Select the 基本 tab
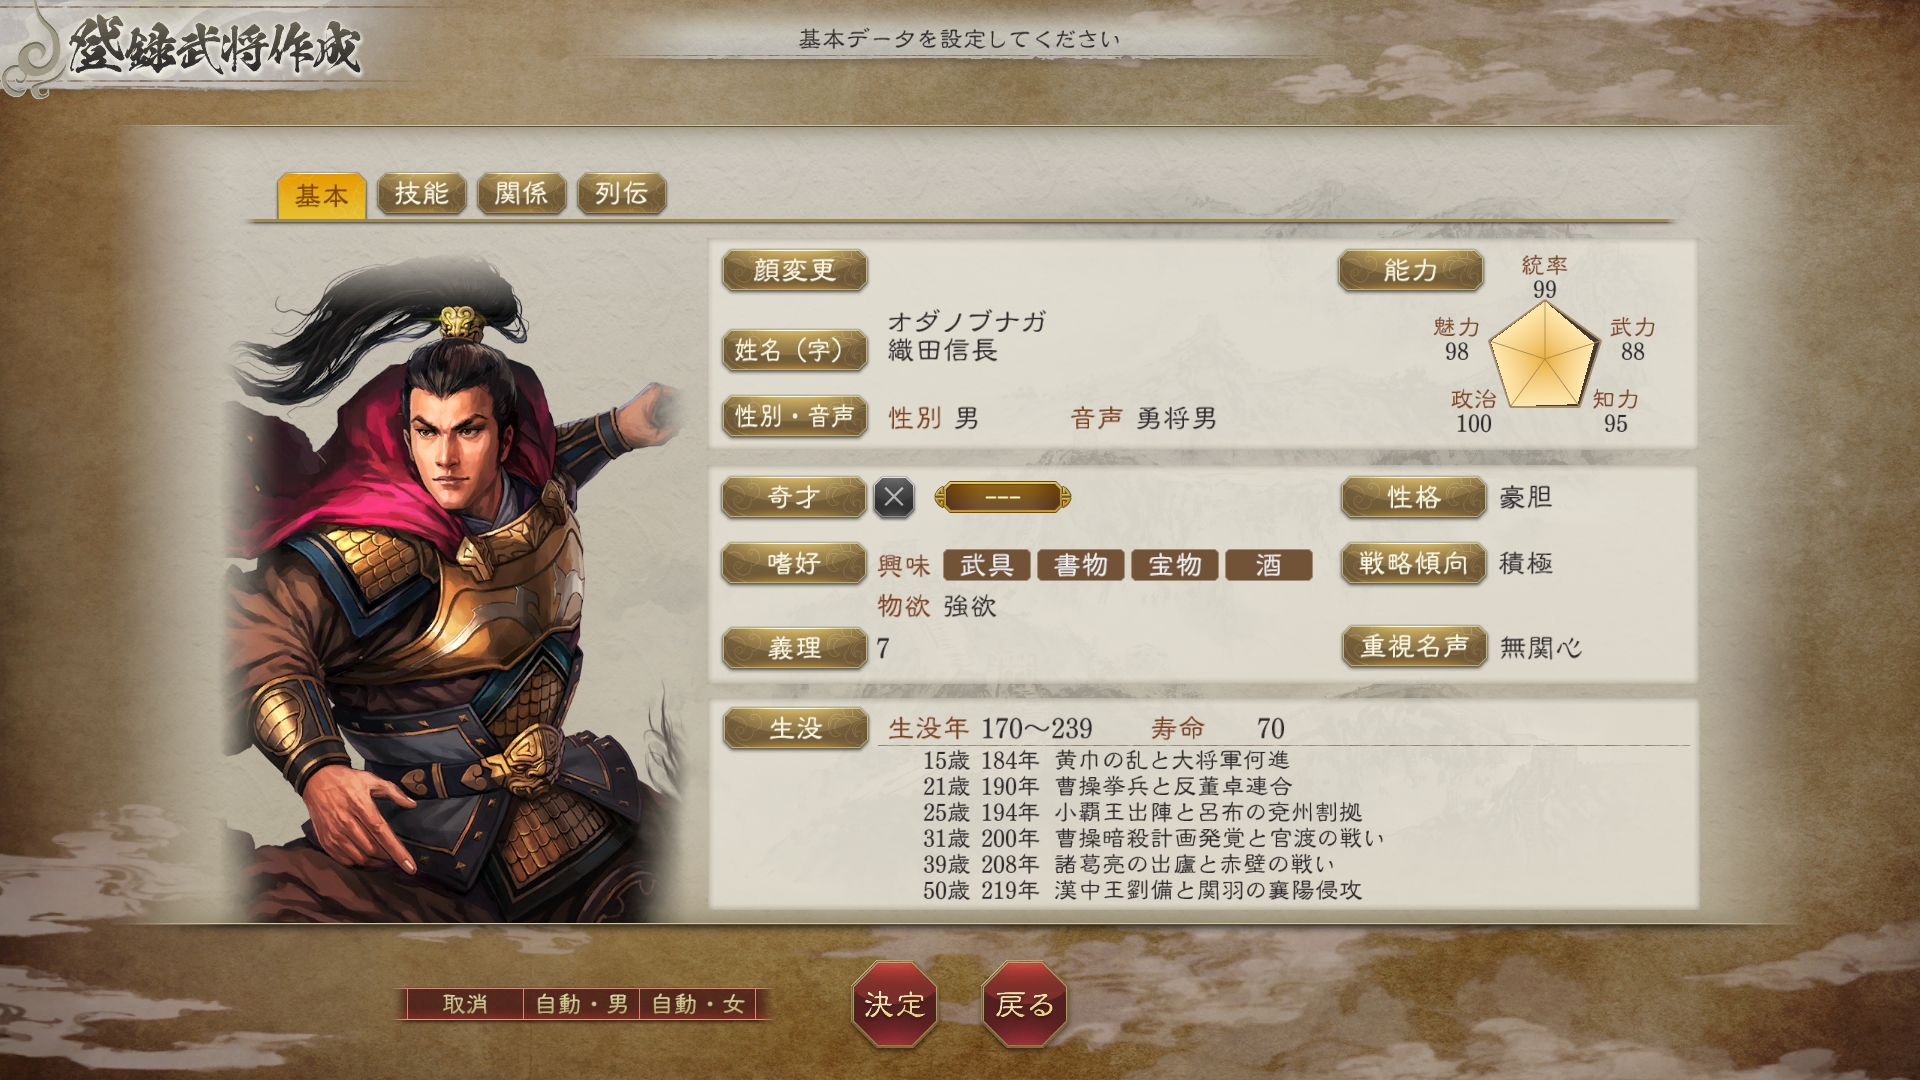The height and width of the screenshot is (1080, 1920). pyautogui.click(x=321, y=195)
